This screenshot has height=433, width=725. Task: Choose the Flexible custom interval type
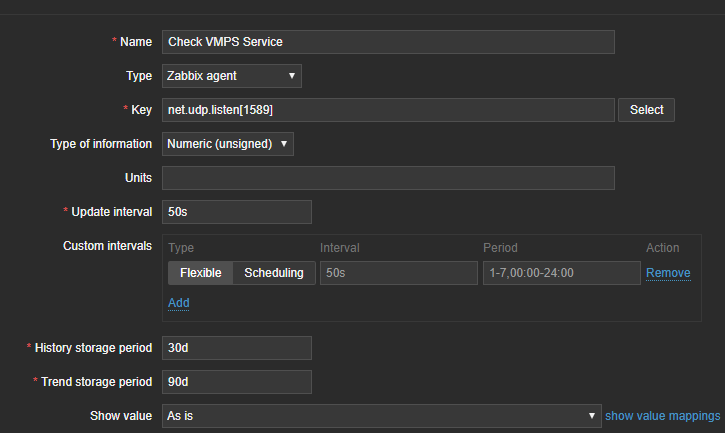pos(200,273)
